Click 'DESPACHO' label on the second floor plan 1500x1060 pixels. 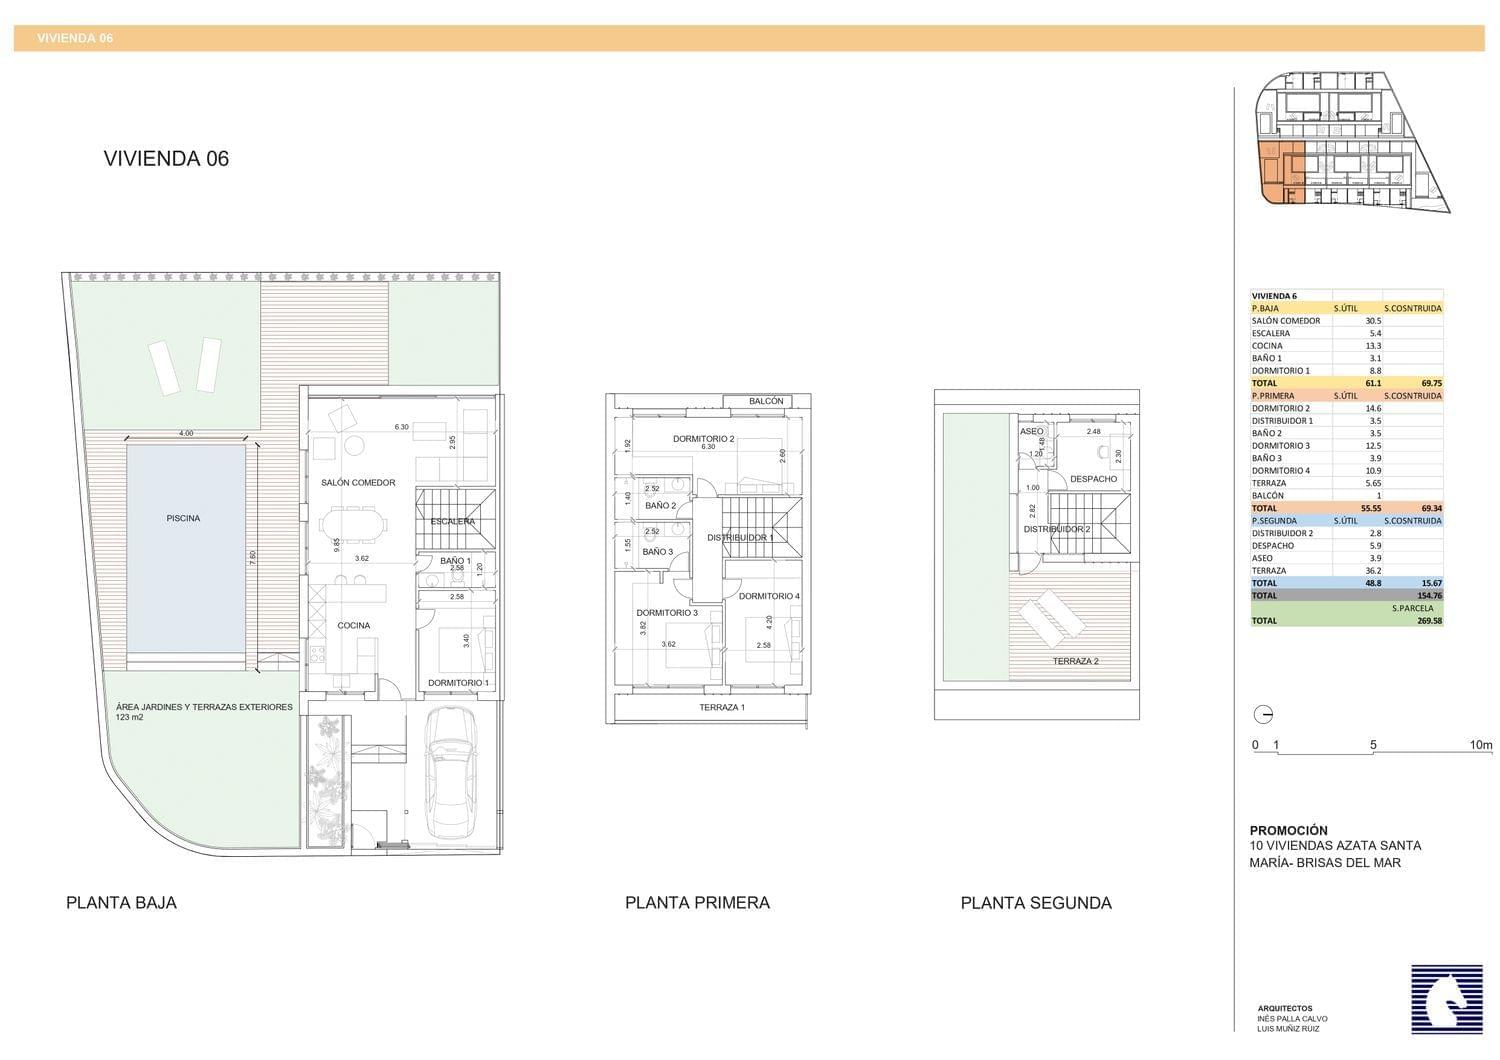[x=1093, y=479]
